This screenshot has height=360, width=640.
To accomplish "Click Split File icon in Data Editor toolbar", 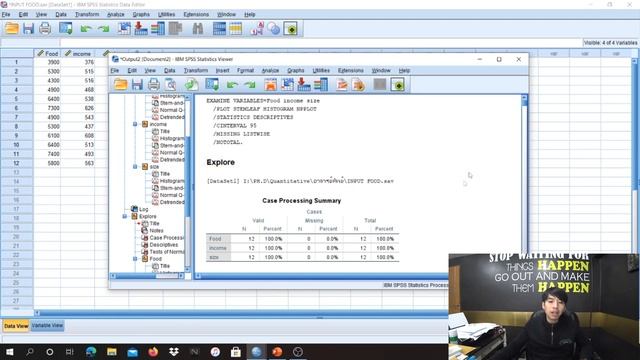I will [219, 29].
